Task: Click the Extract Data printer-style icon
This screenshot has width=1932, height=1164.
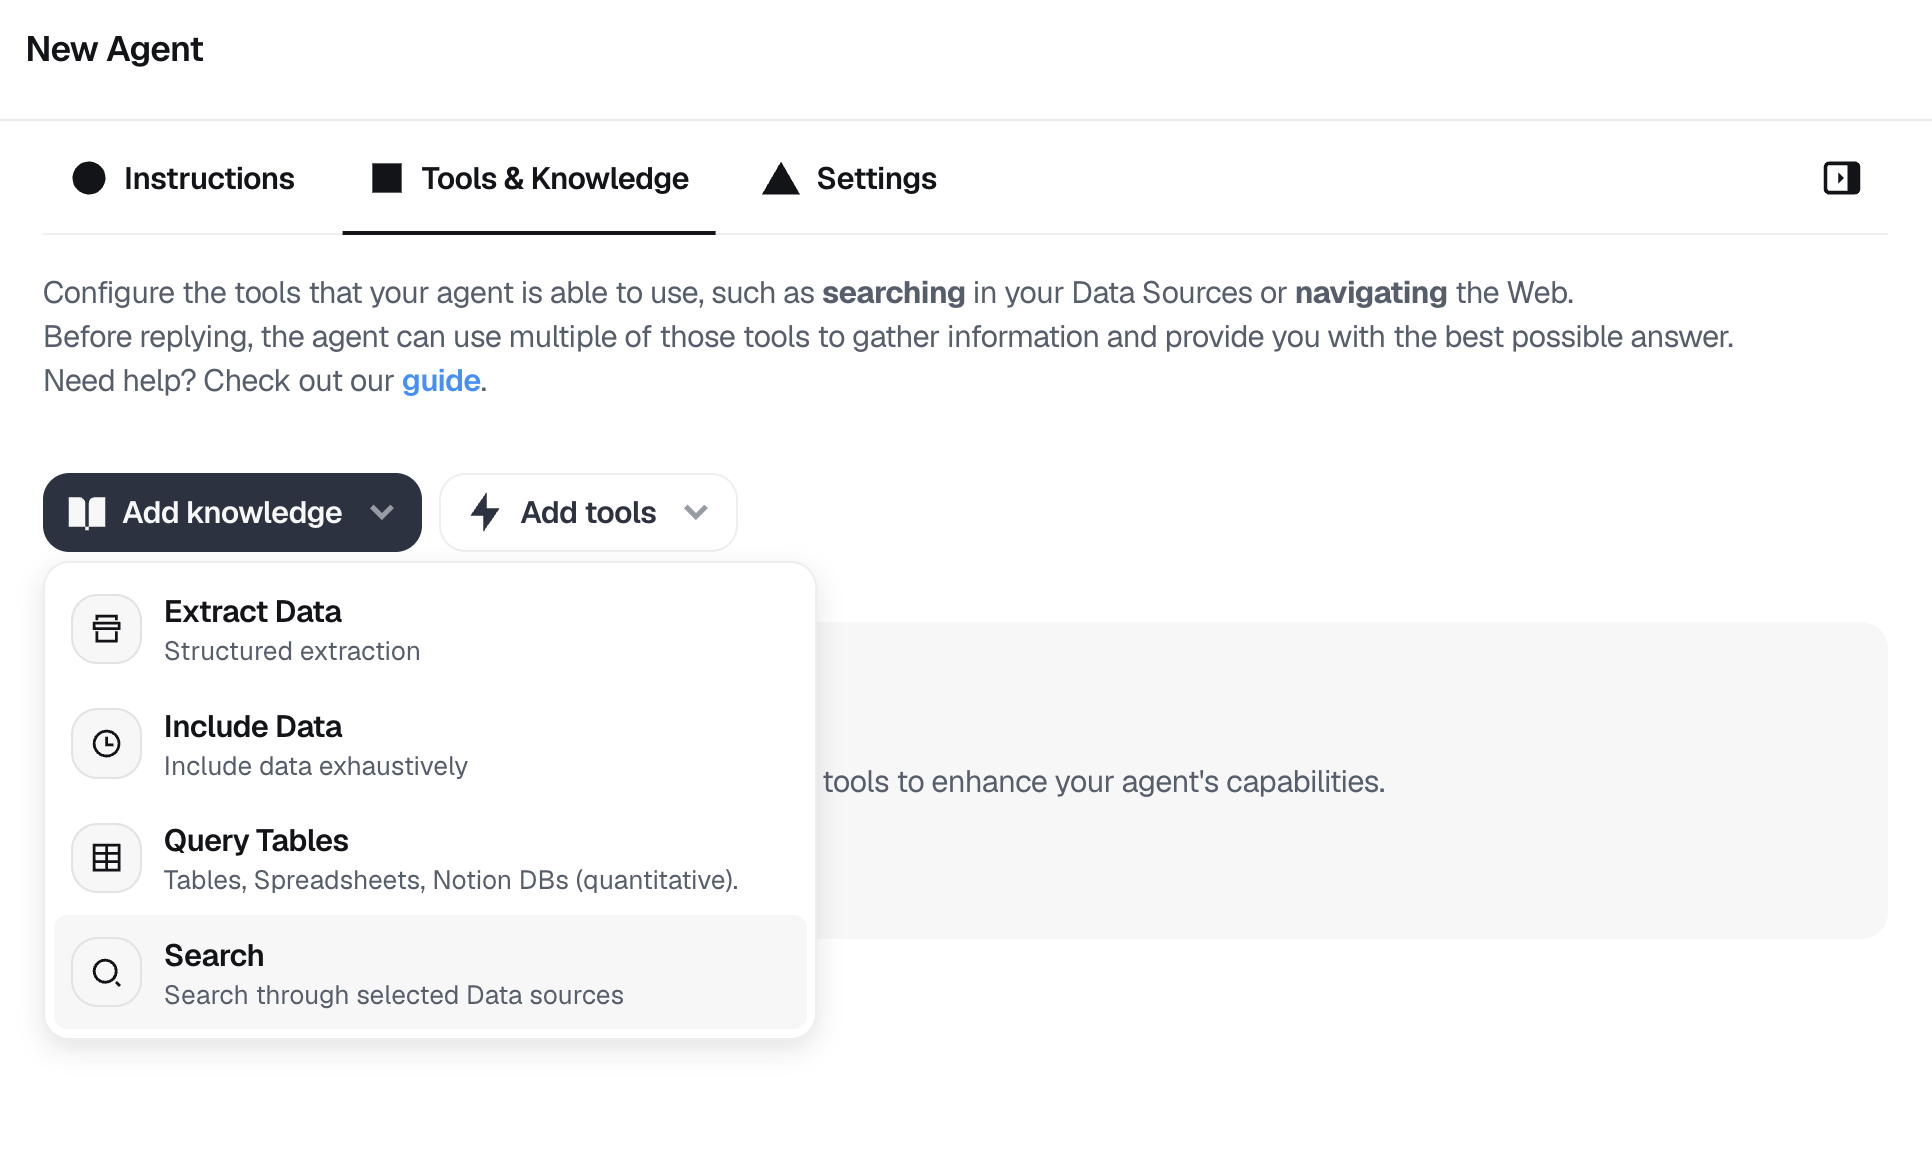Action: coord(106,629)
